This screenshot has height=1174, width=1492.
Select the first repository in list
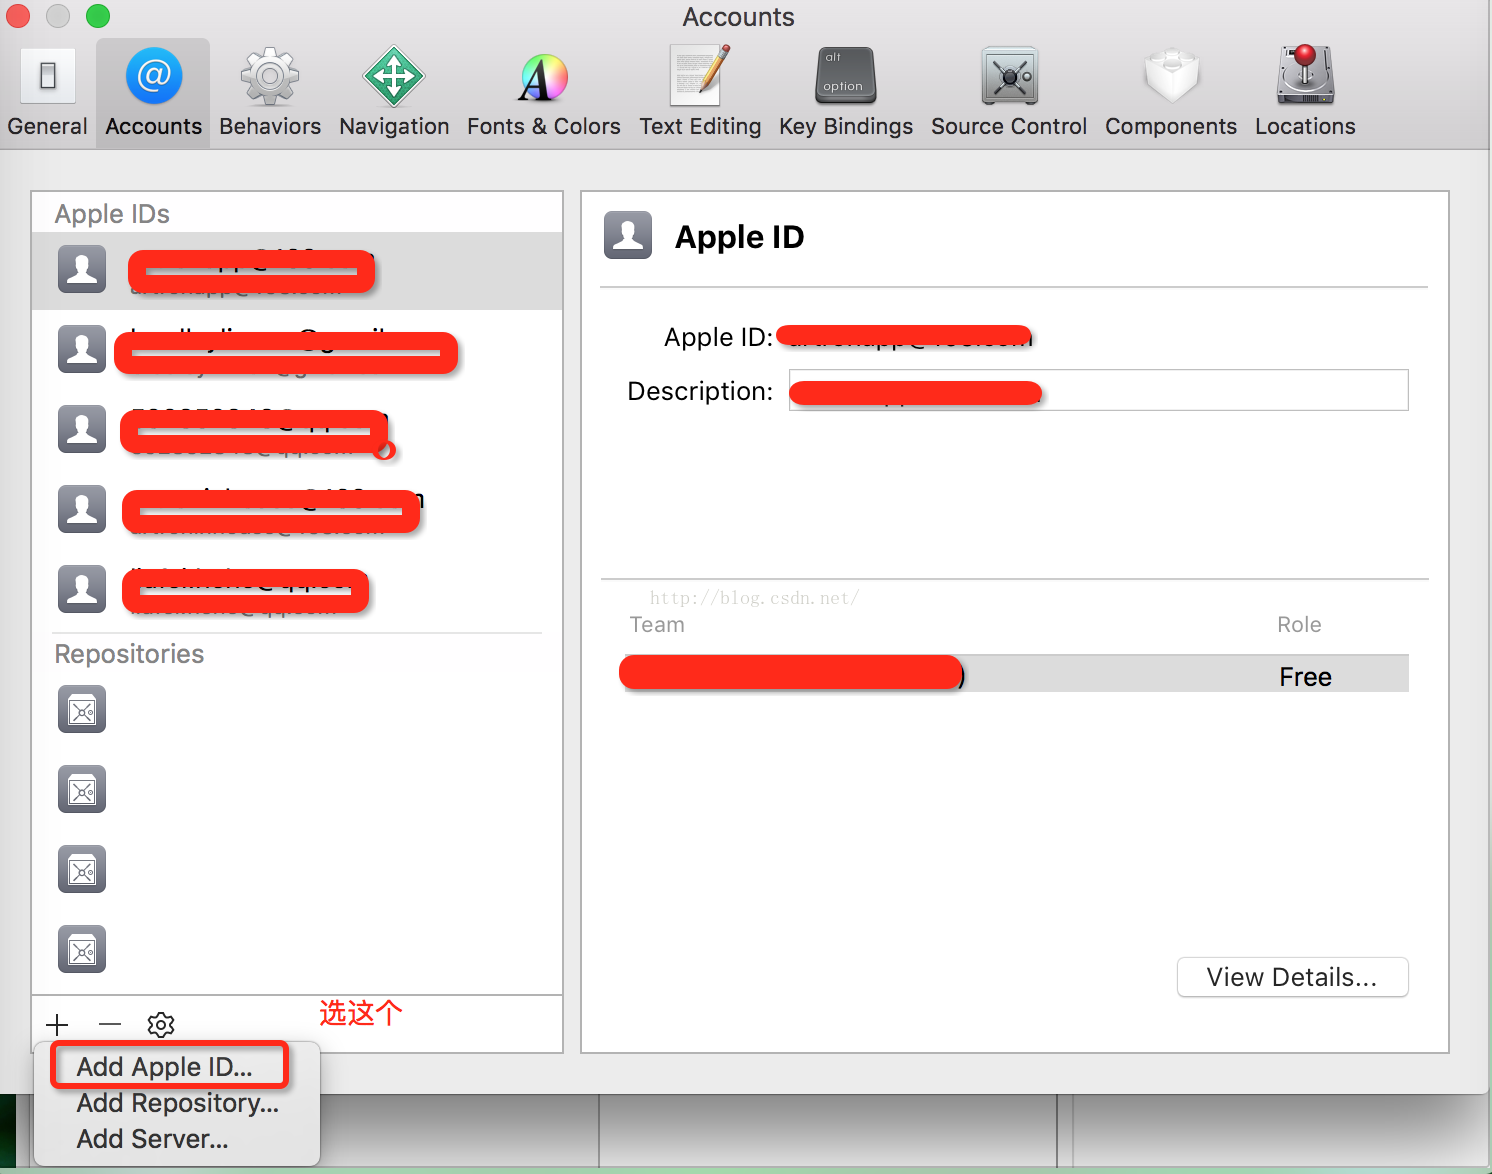click(x=82, y=711)
